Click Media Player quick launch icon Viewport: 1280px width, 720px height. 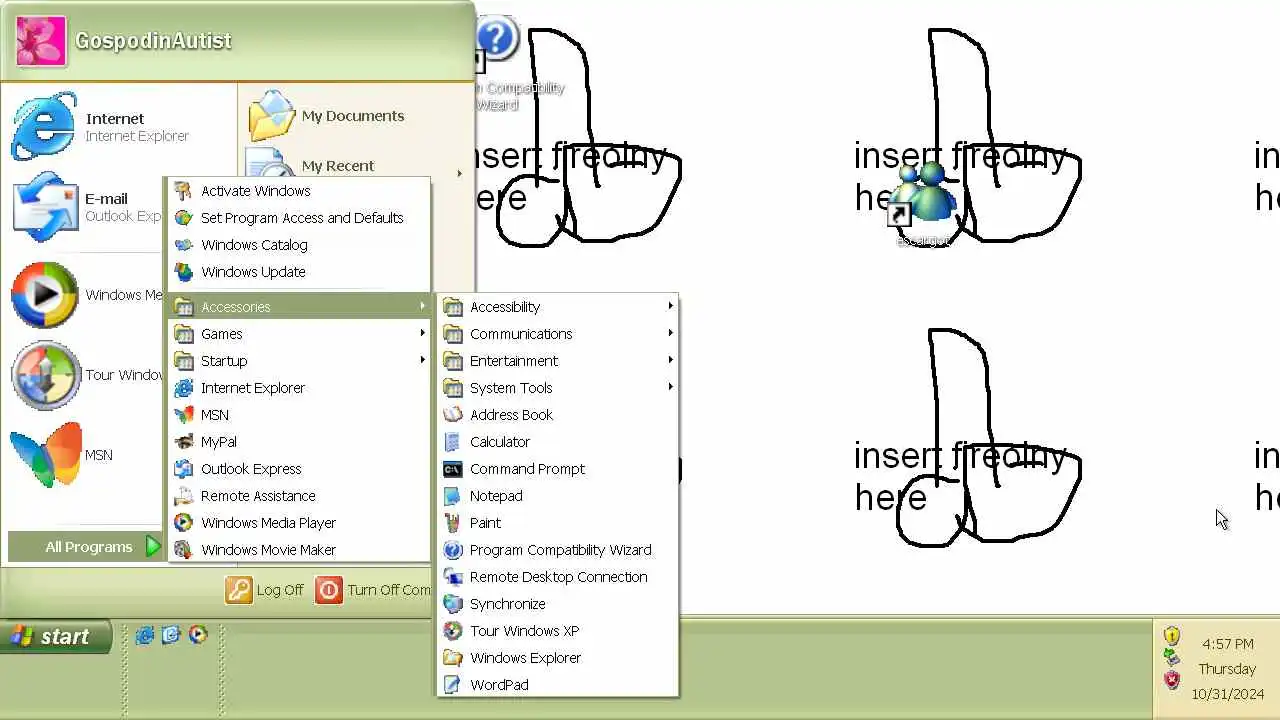click(x=198, y=634)
